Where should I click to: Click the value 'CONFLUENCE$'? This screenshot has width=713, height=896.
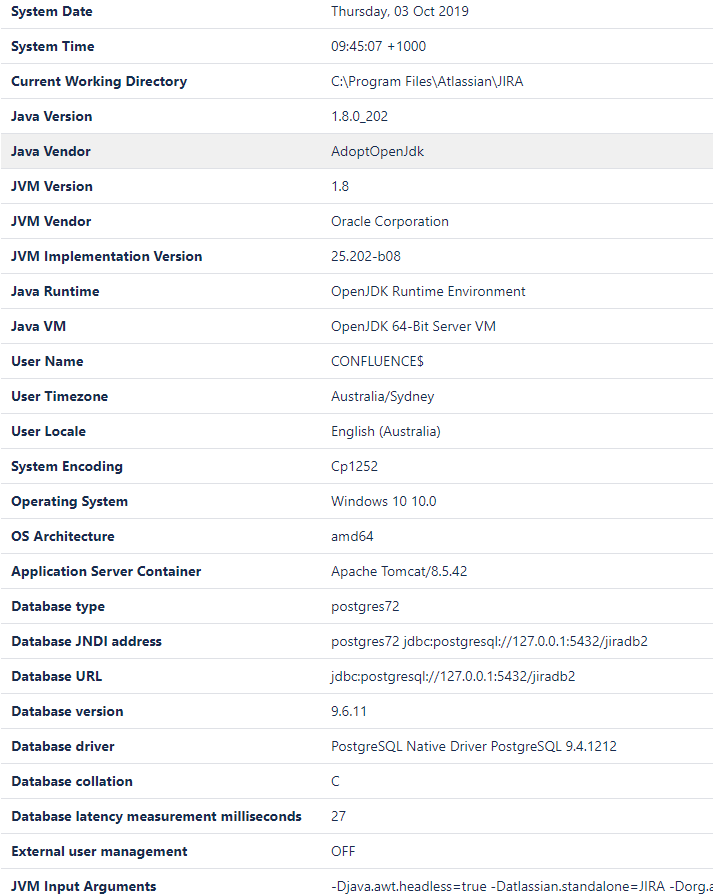(377, 361)
